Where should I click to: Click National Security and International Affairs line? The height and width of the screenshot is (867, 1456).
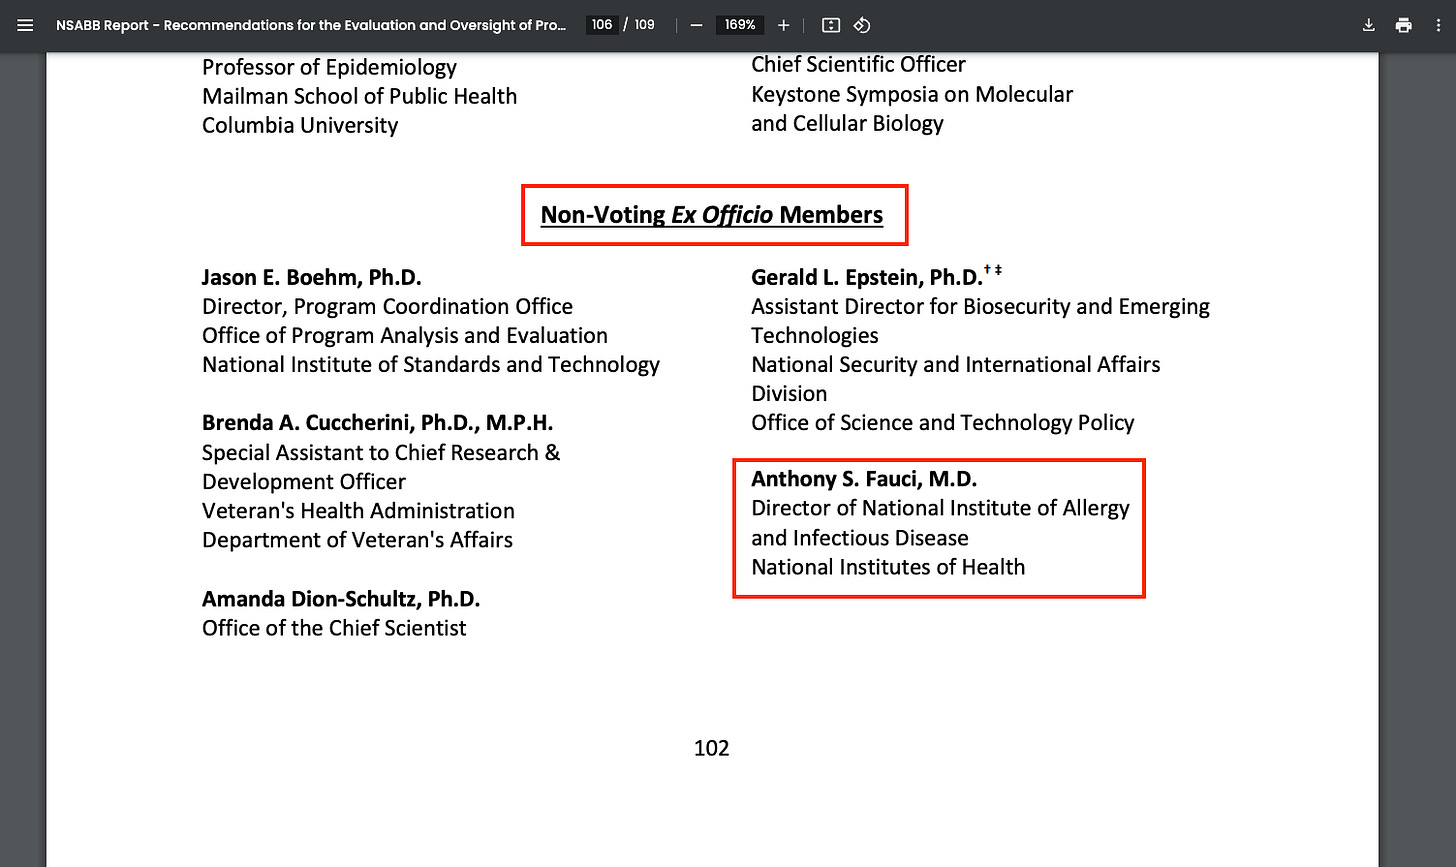coord(956,364)
